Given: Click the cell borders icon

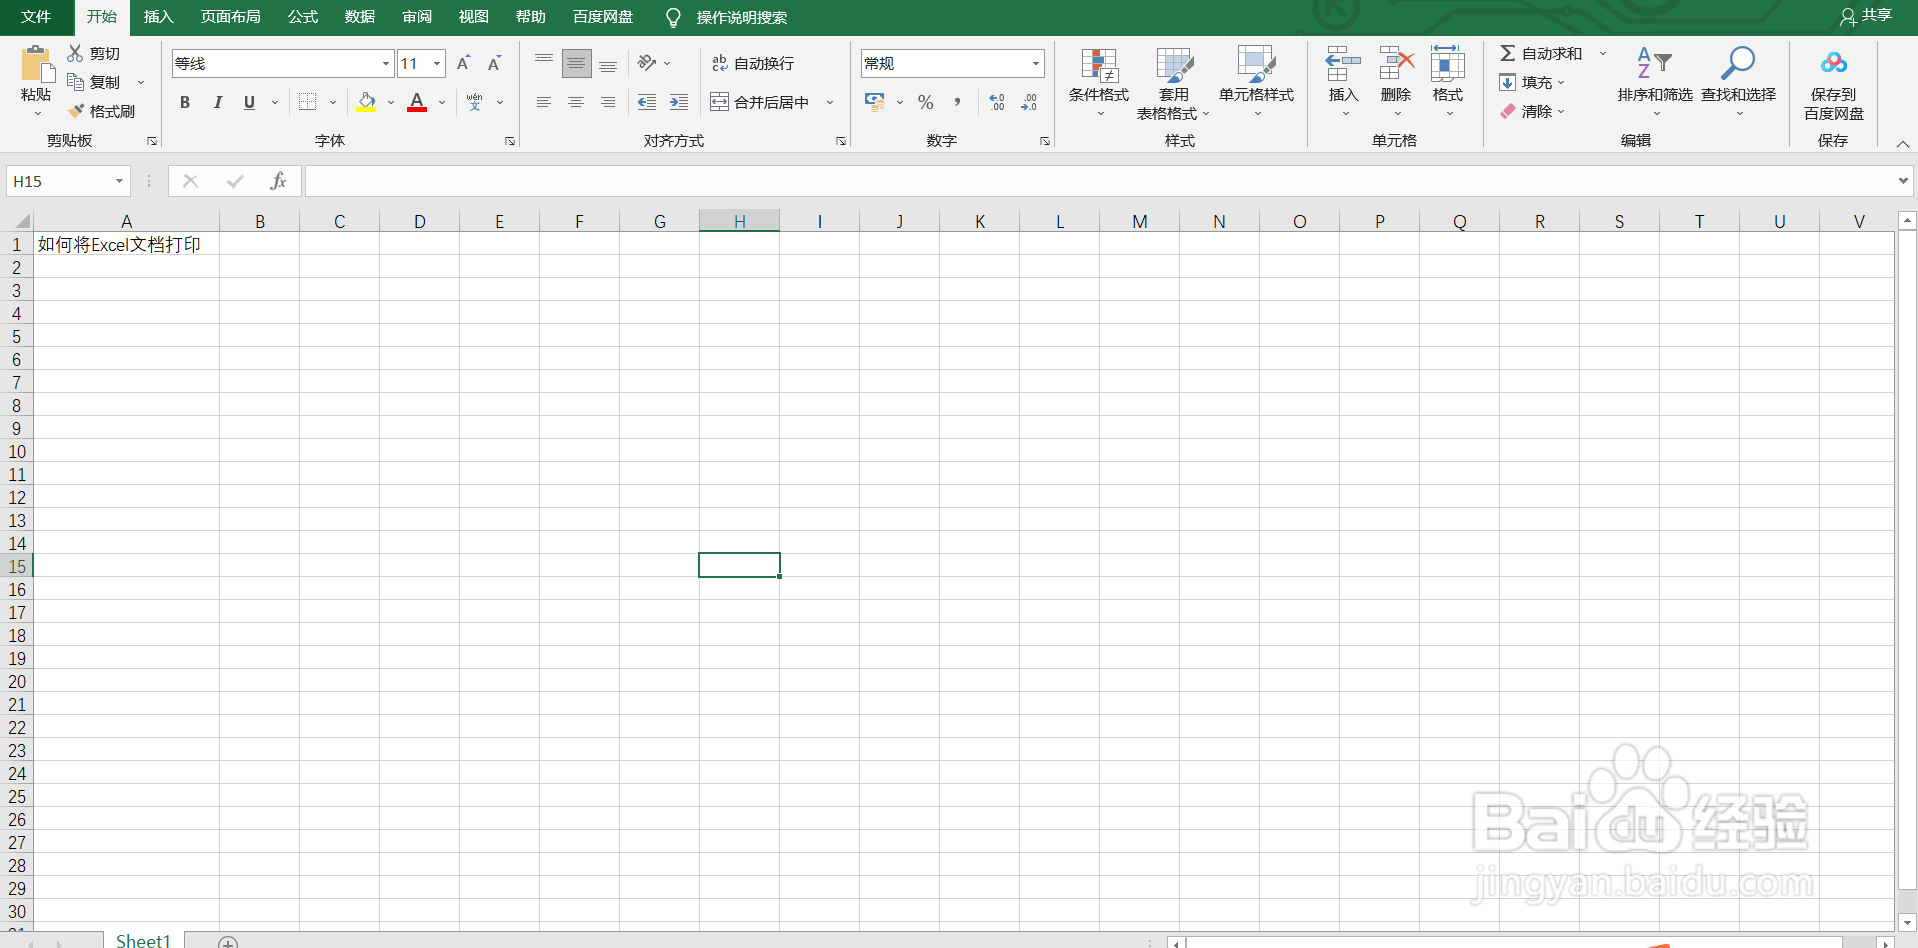Looking at the screenshot, I should pyautogui.click(x=308, y=102).
